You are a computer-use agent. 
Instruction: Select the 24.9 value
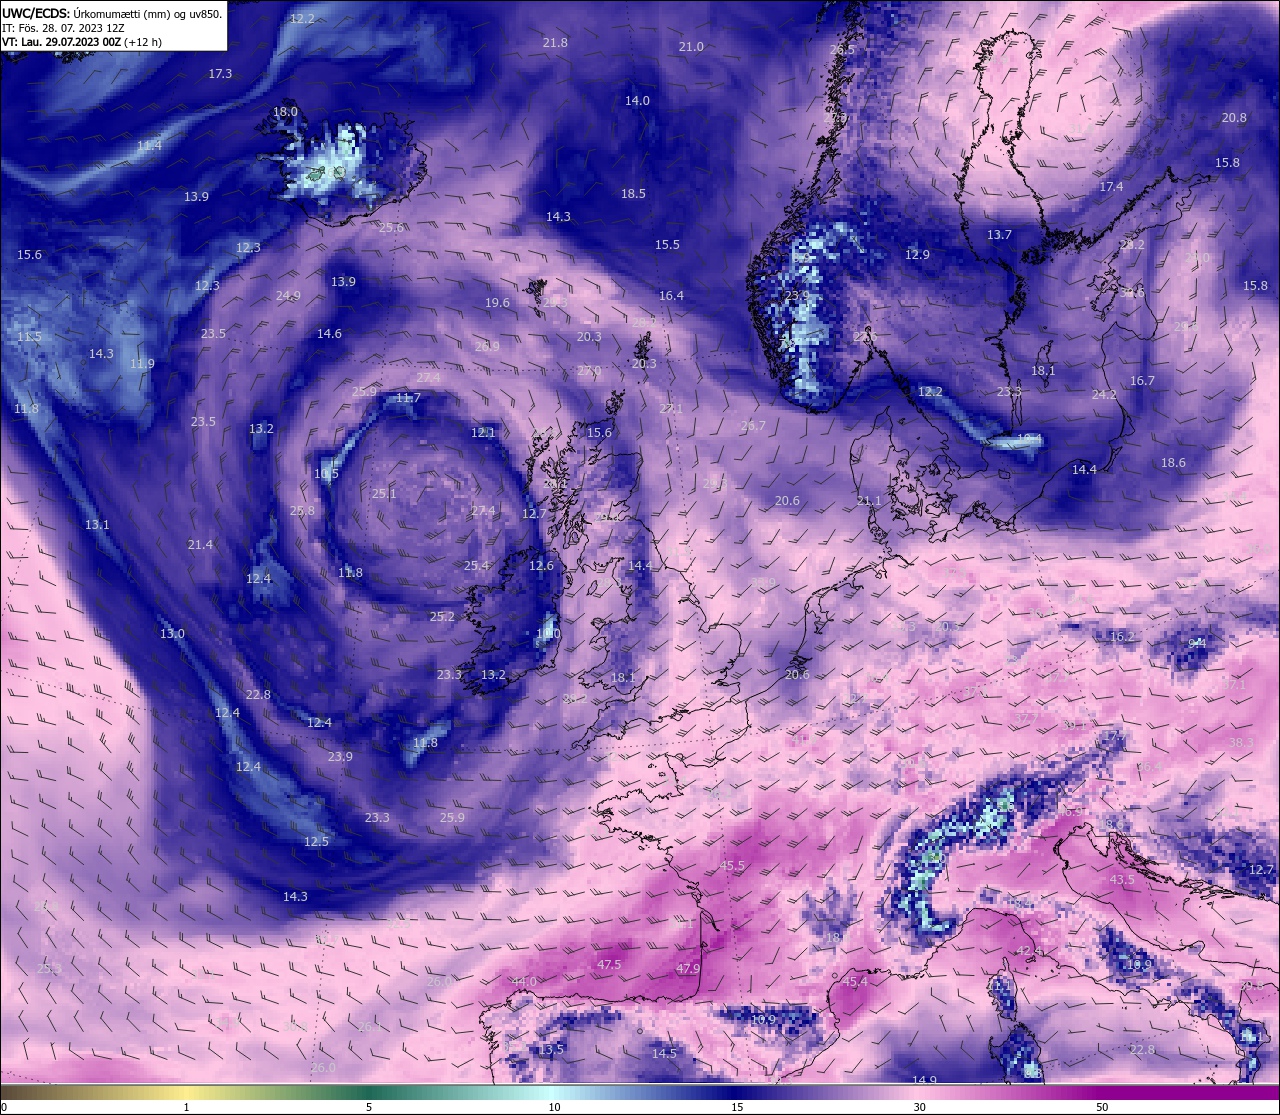coord(288,296)
